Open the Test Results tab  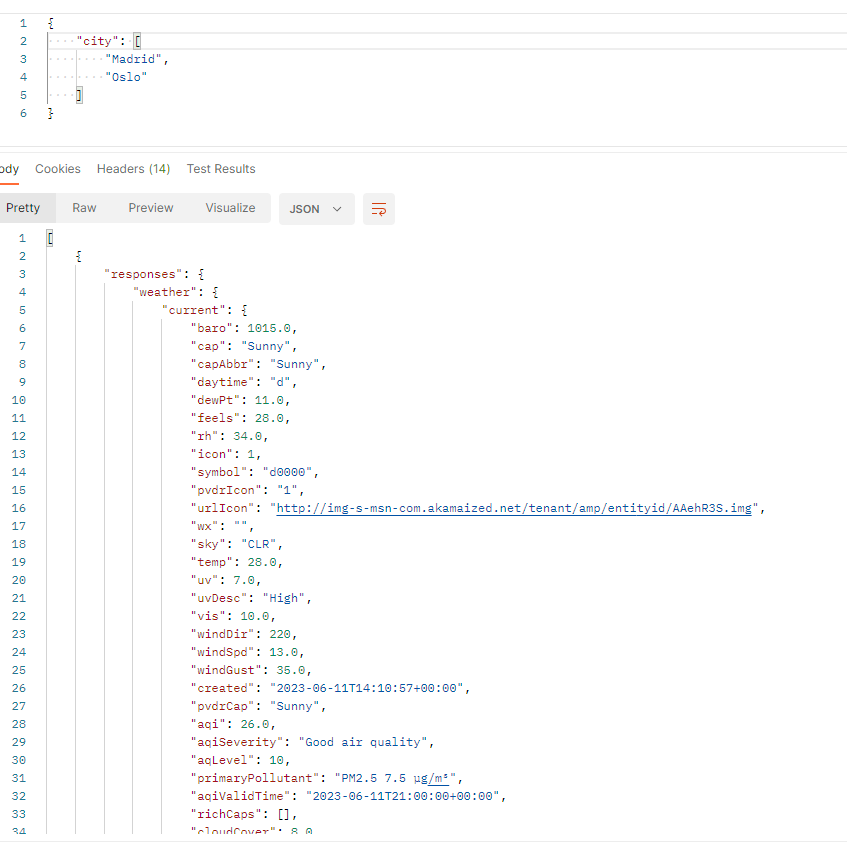pos(221,169)
